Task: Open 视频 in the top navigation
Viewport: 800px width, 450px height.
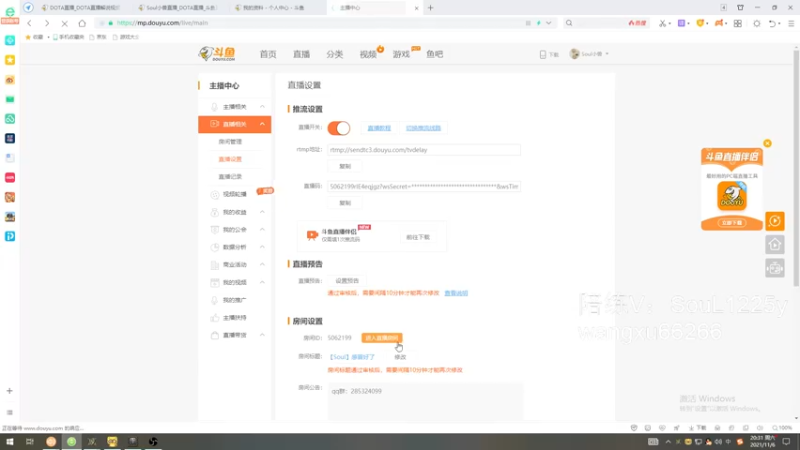Action: (368, 54)
